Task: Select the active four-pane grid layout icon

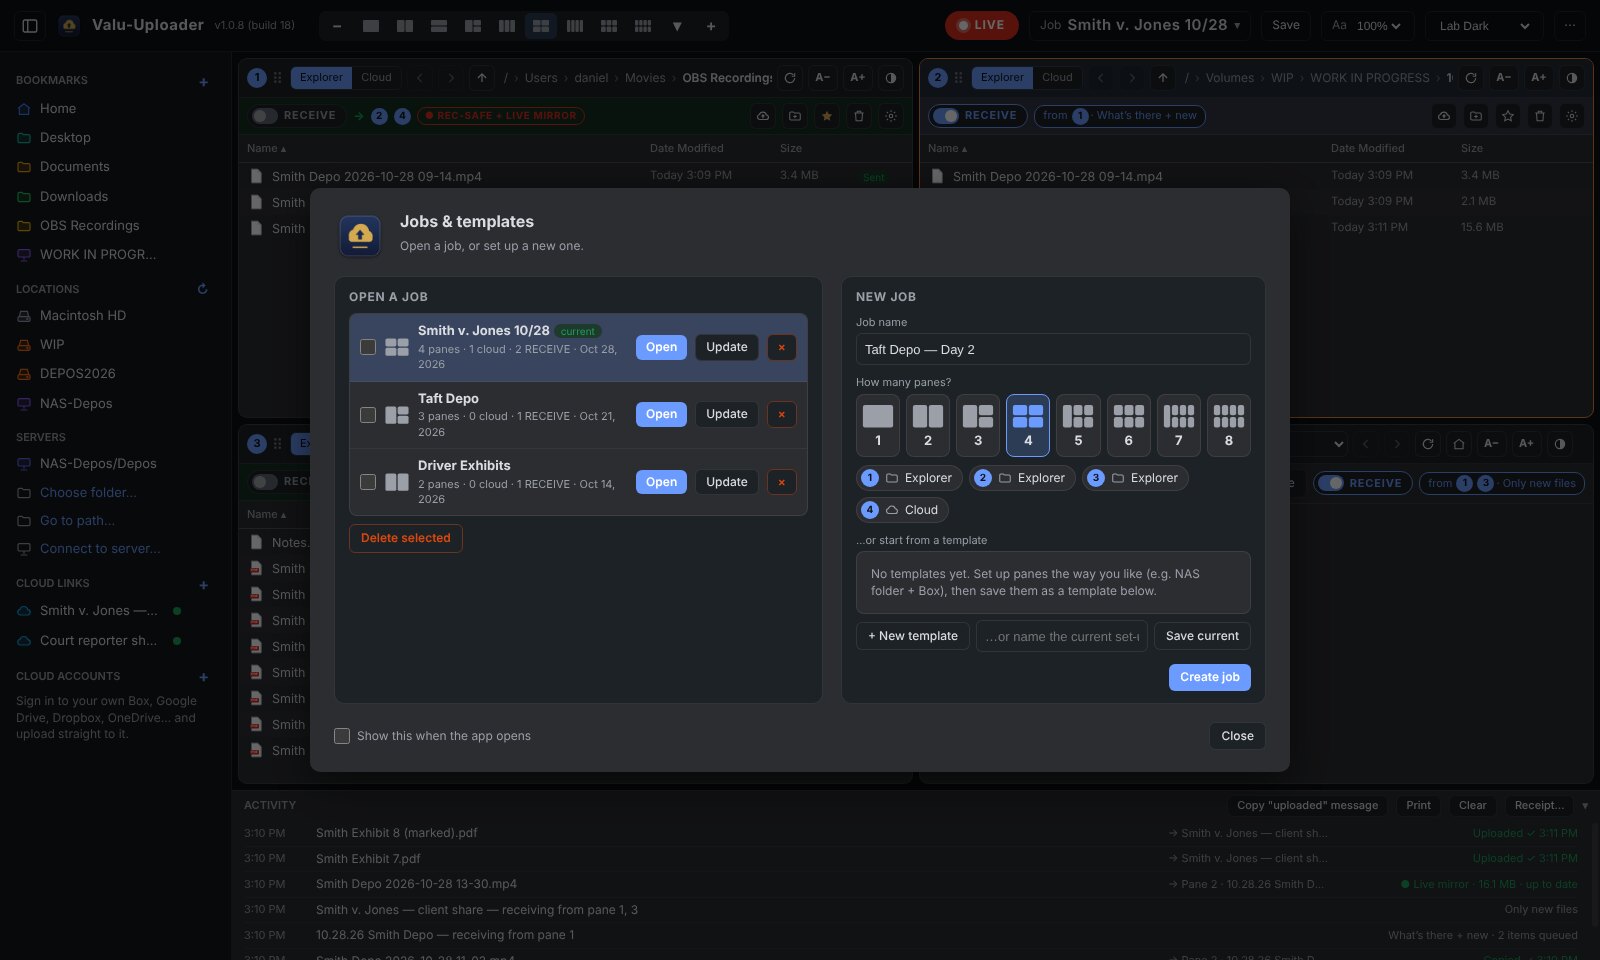Action: pyautogui.click(x=541, y=26)
